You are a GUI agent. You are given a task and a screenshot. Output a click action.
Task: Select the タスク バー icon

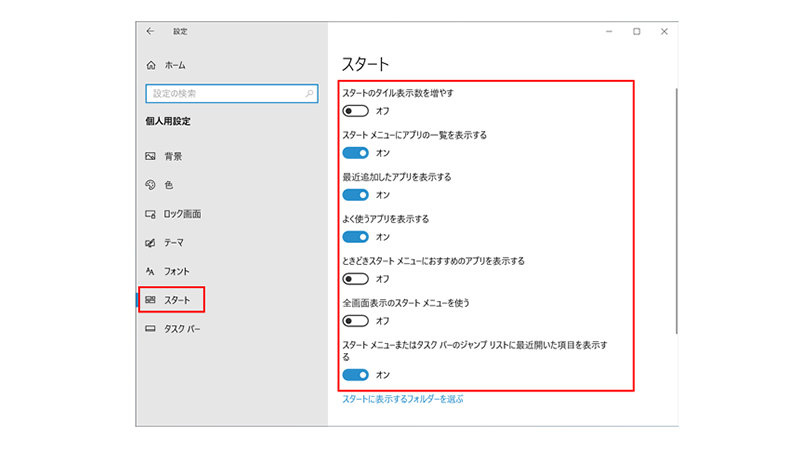pos(151,329)
